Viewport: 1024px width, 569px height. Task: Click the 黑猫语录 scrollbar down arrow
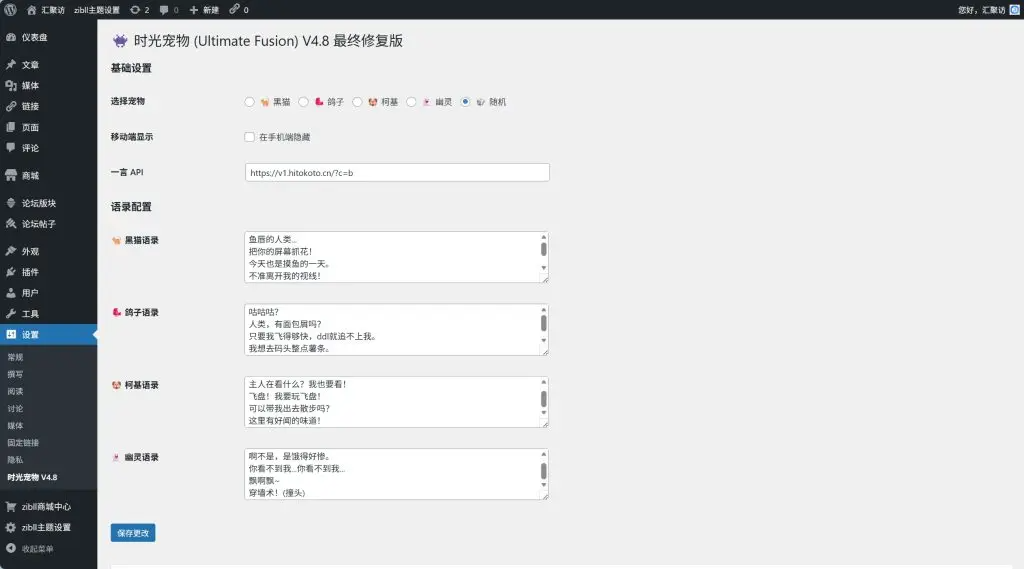click(543, 268)
